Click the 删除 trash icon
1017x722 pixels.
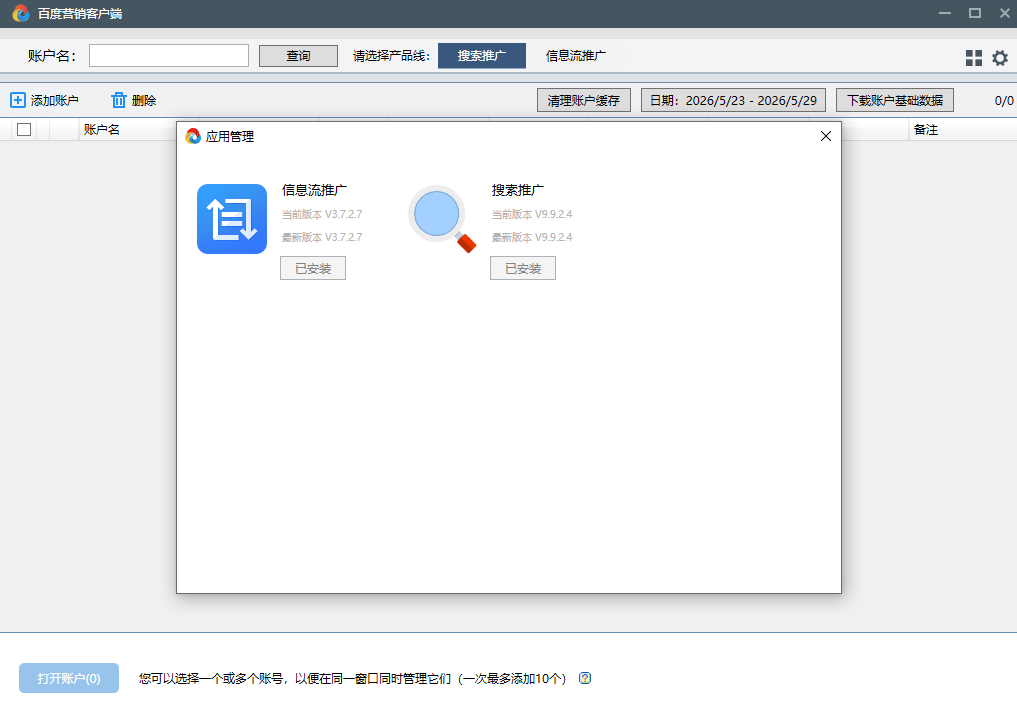click(x=119, y=100)
